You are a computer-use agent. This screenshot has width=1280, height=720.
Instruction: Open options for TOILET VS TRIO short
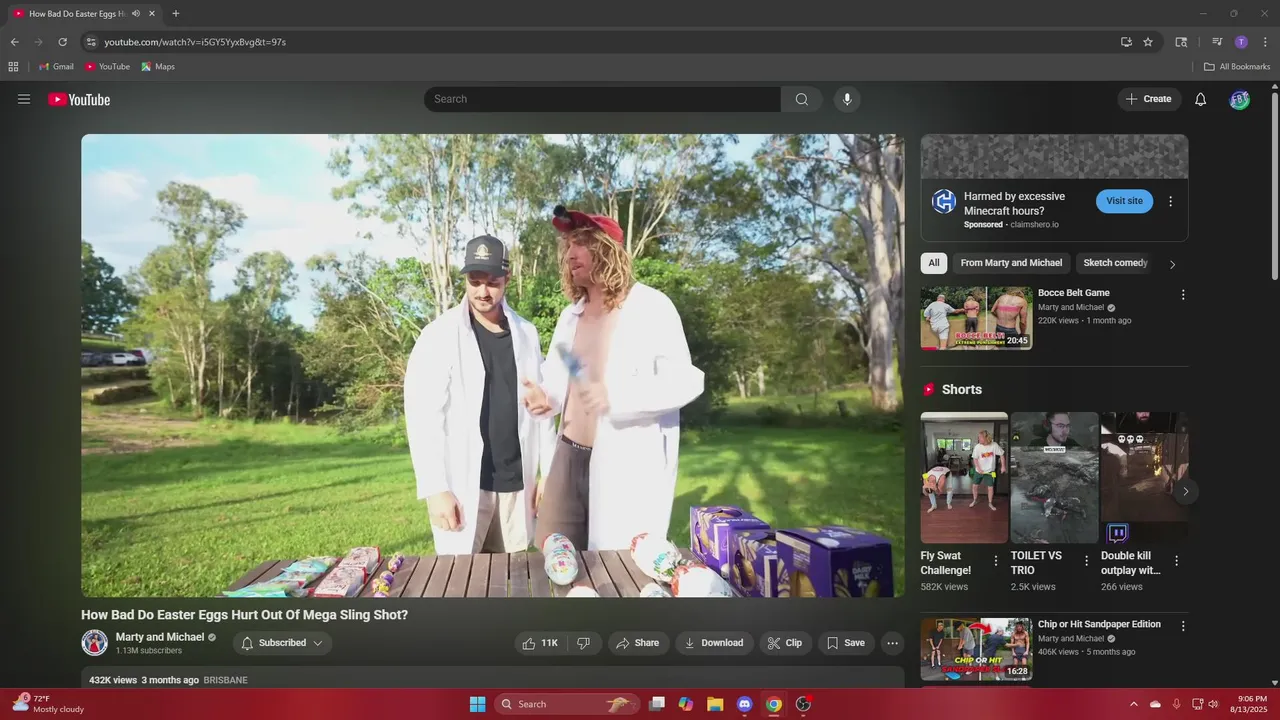1086,561
